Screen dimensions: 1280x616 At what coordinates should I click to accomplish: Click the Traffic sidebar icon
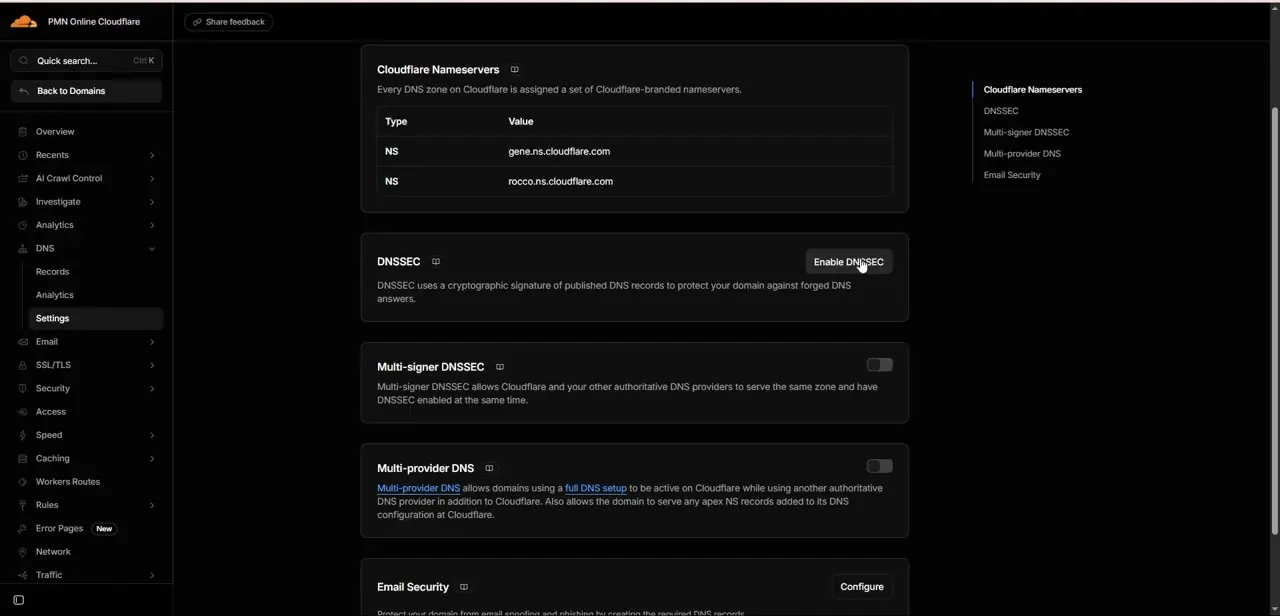[23, 575]
